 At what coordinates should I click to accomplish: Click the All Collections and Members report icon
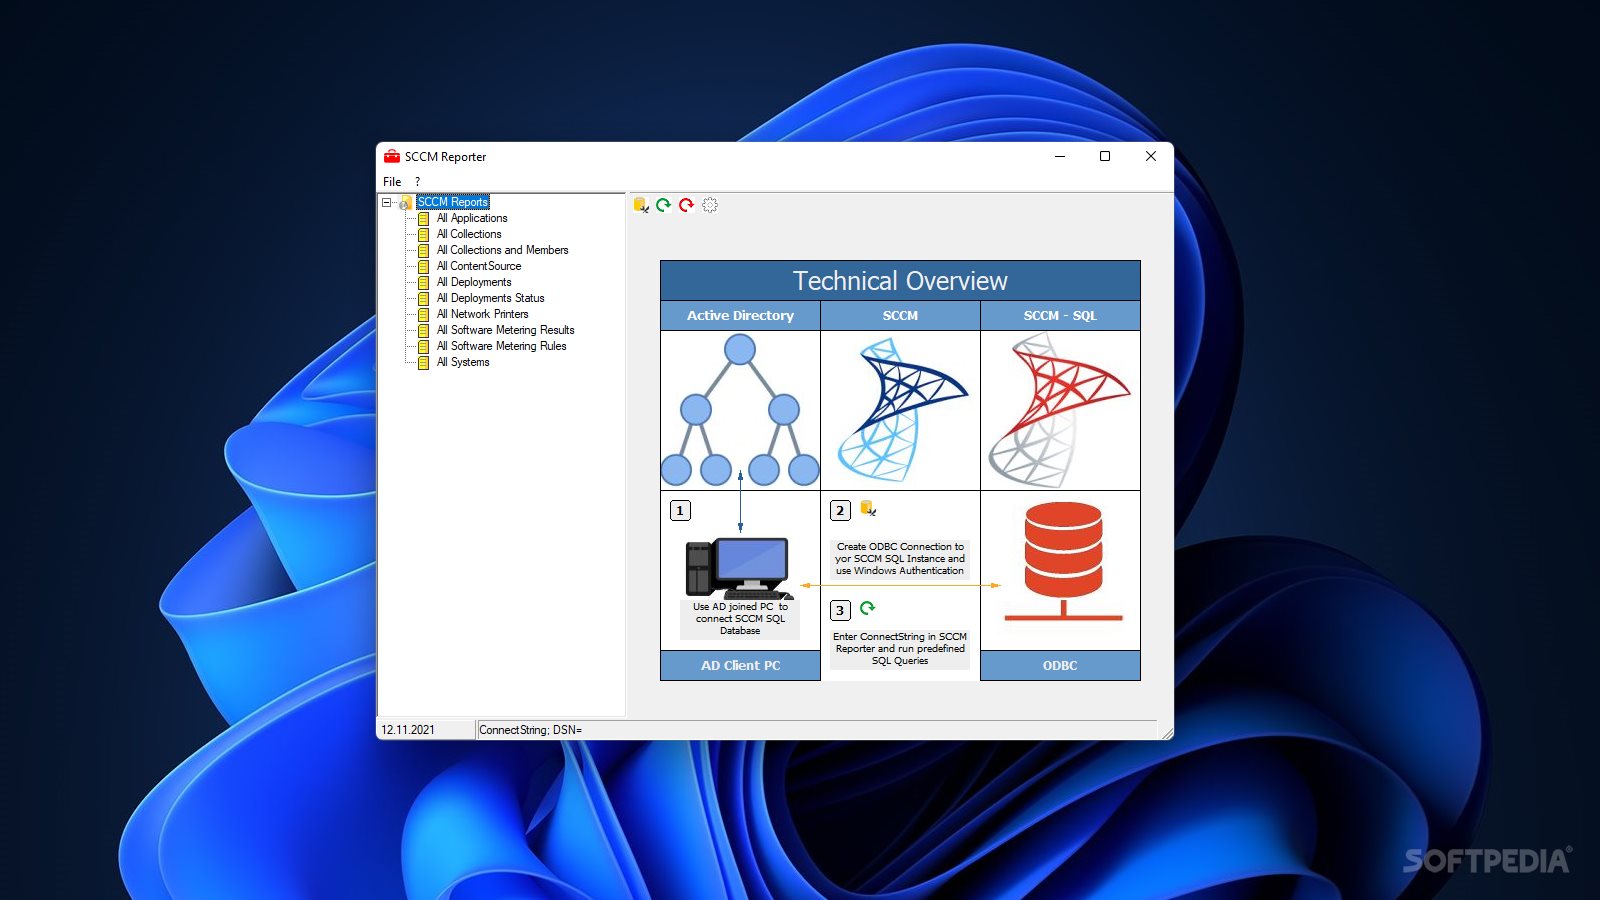pyautogui.click(x=424, y=251)
